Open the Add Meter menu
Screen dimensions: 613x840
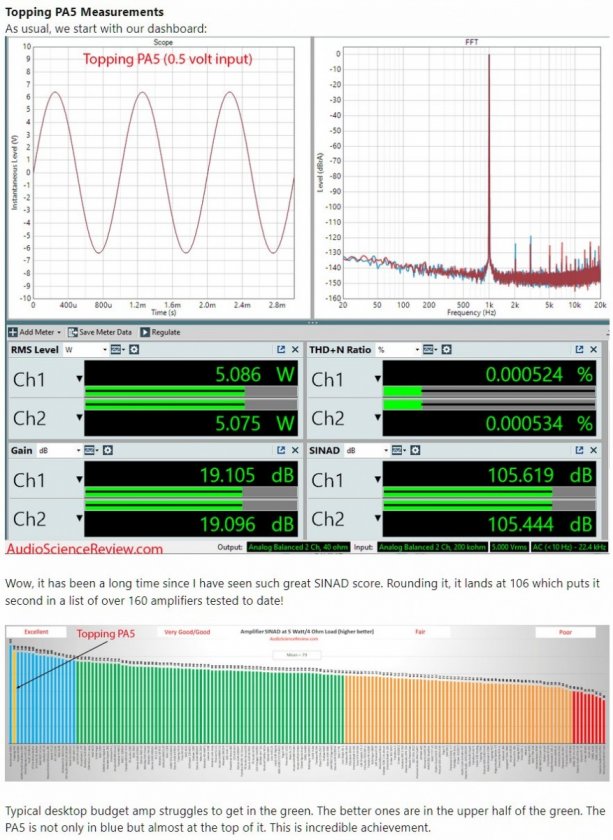point(34,332)
